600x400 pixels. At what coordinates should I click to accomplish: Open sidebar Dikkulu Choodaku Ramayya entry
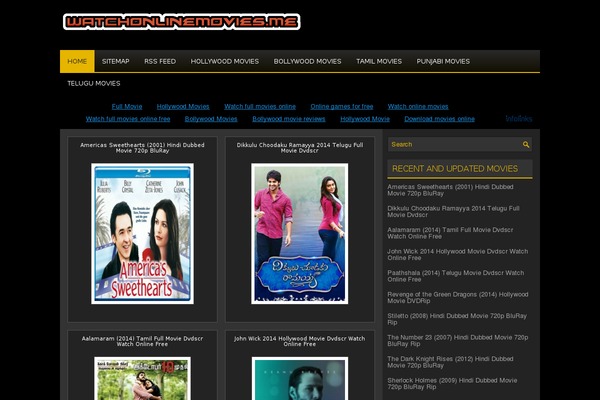click(453, 211)
